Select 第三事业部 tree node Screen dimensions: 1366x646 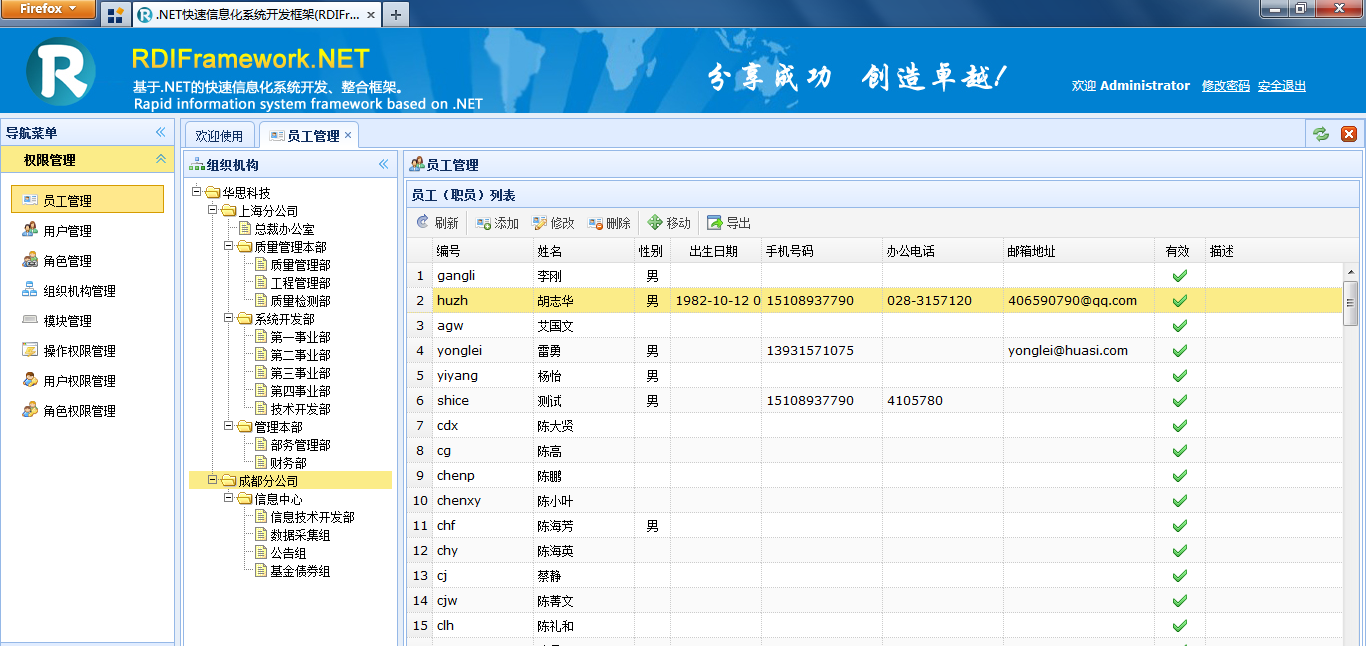pos(300,373)
